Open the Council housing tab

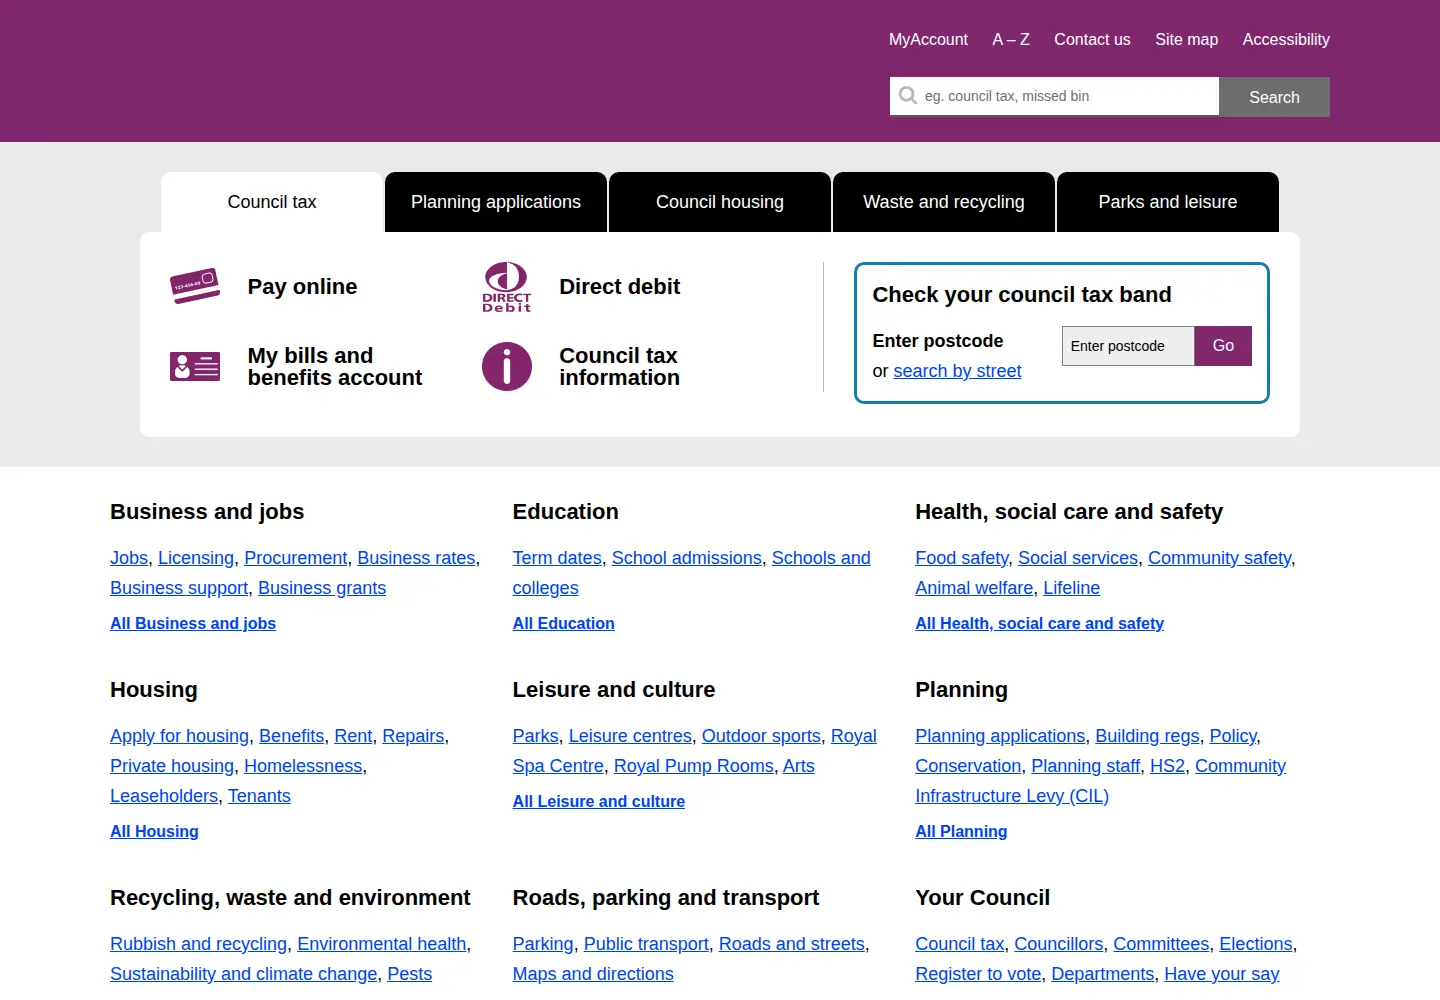click(720, 202)
